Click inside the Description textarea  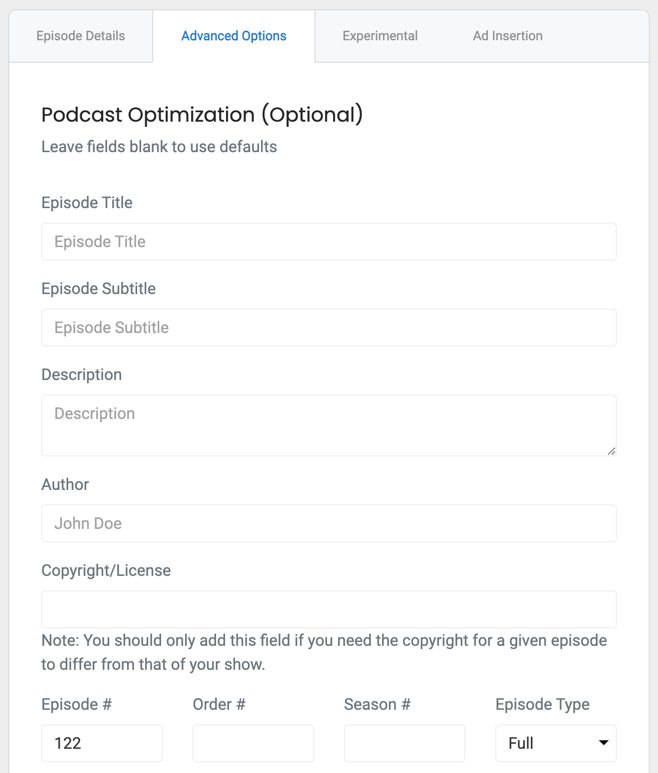329,425
